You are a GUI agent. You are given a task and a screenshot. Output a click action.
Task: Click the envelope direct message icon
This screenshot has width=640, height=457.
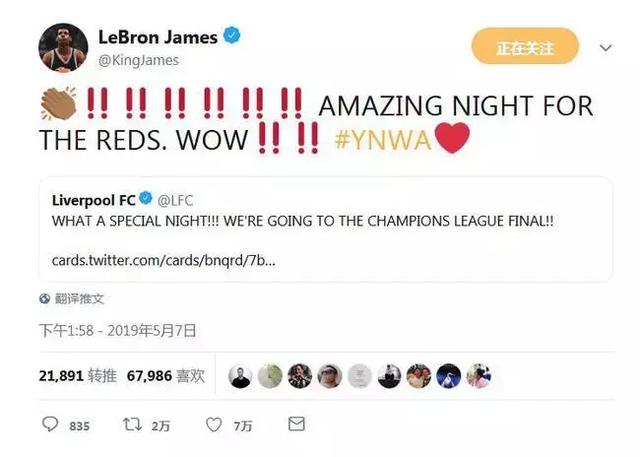296,424
